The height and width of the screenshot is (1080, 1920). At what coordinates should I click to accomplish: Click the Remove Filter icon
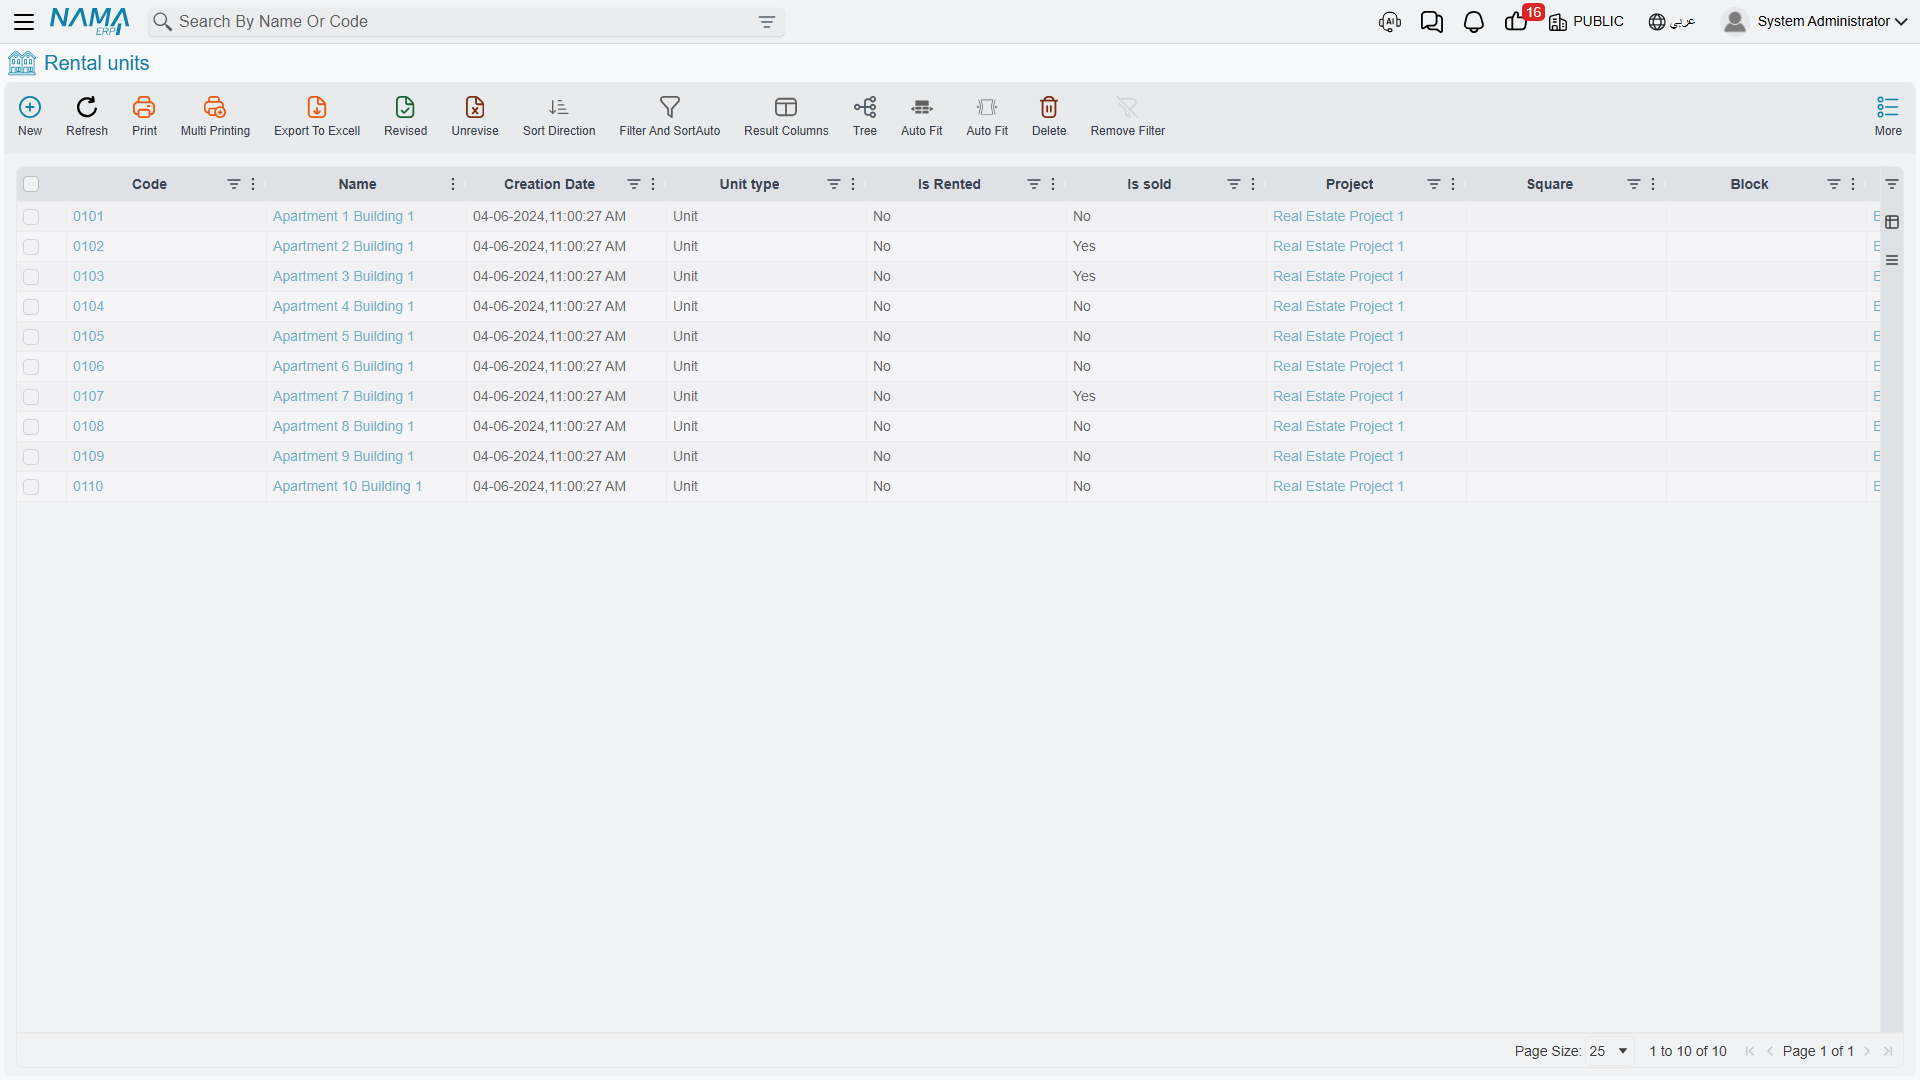pyautogui.click(x=1128, y=107)
